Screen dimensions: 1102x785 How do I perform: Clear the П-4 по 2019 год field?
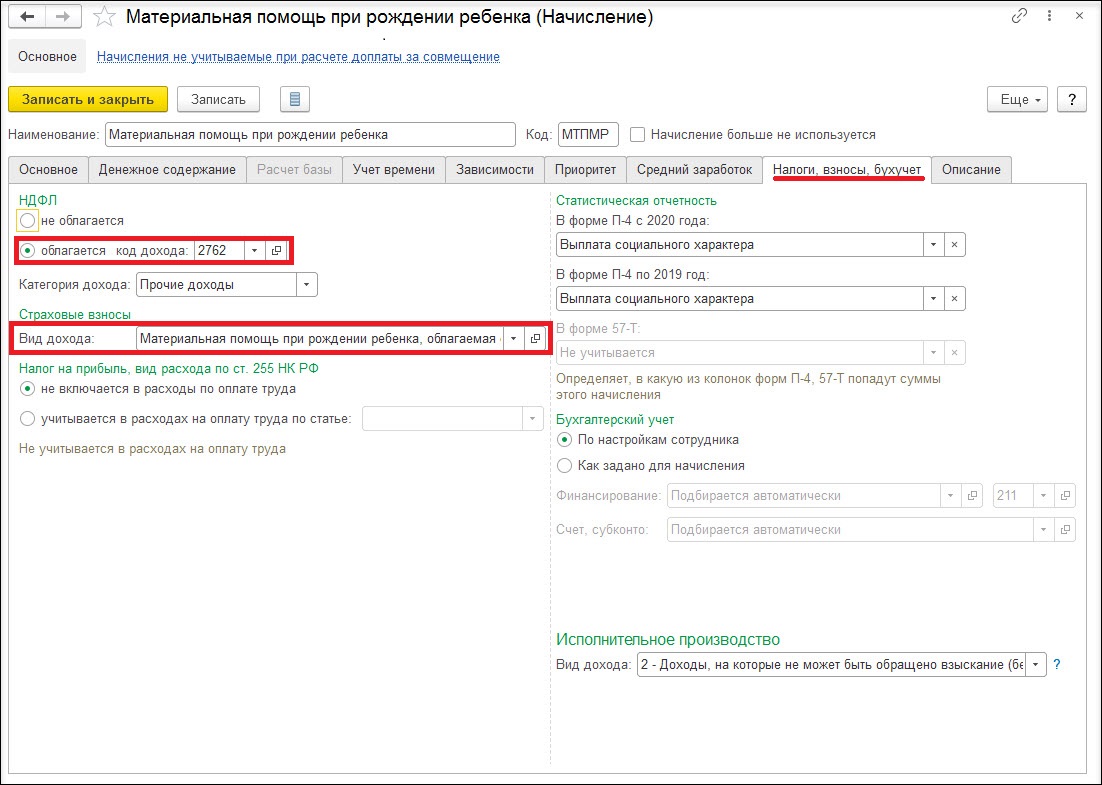[x=954, y=299]
